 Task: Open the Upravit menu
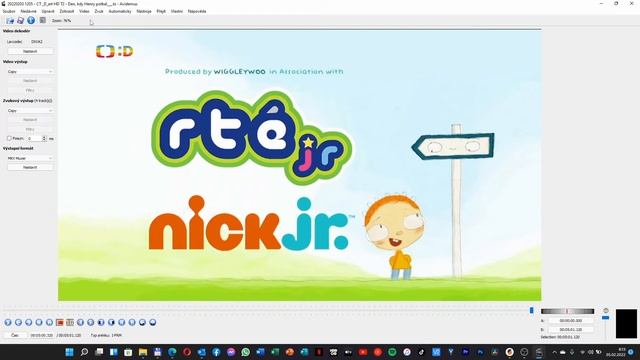(48, 11)
